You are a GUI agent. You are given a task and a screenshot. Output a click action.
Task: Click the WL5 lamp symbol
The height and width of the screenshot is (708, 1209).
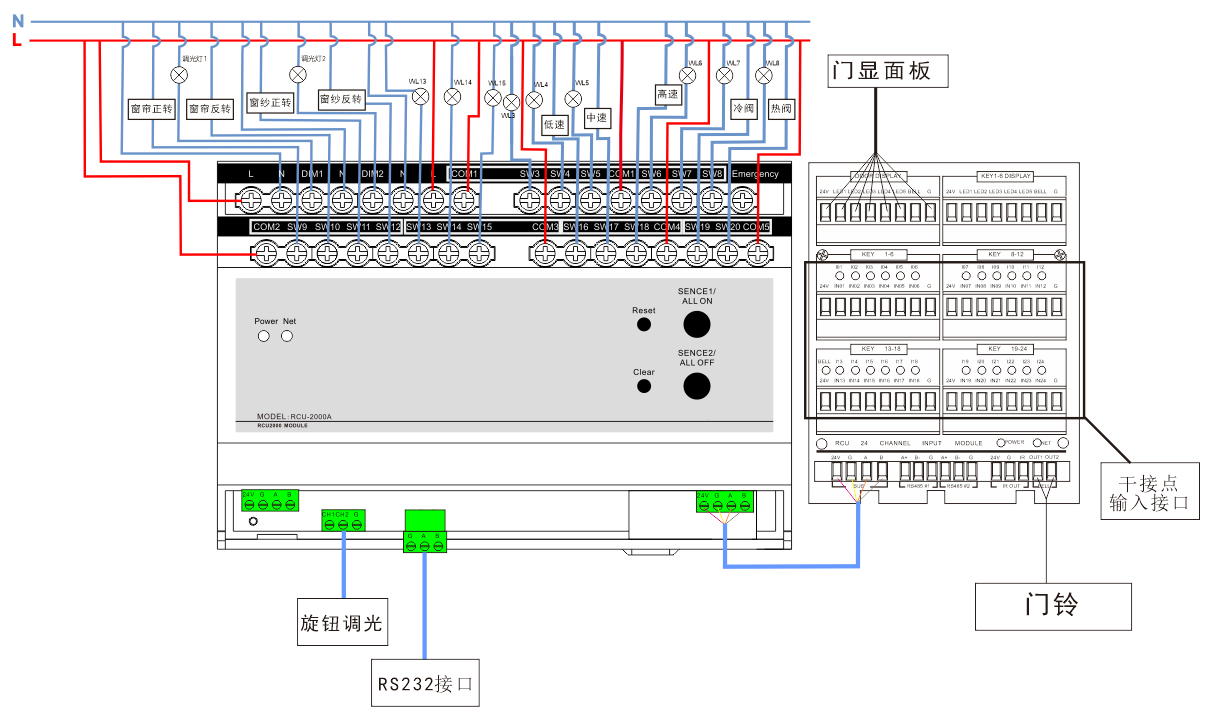573,98
